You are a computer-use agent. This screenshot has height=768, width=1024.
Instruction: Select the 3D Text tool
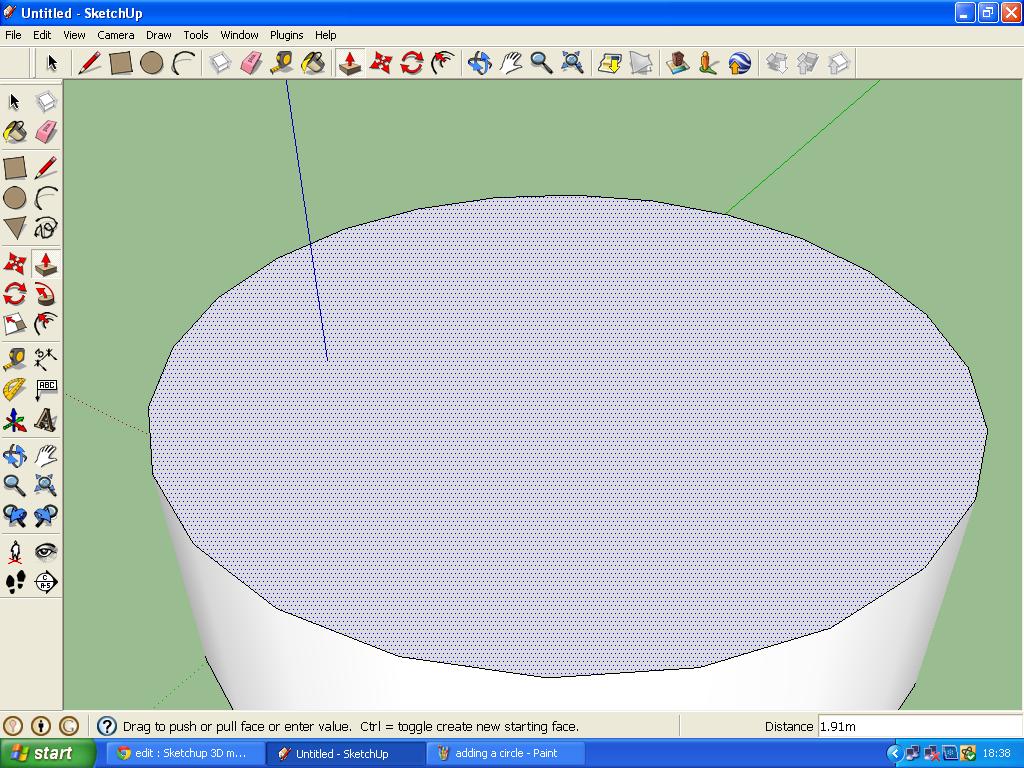point(46,421)
